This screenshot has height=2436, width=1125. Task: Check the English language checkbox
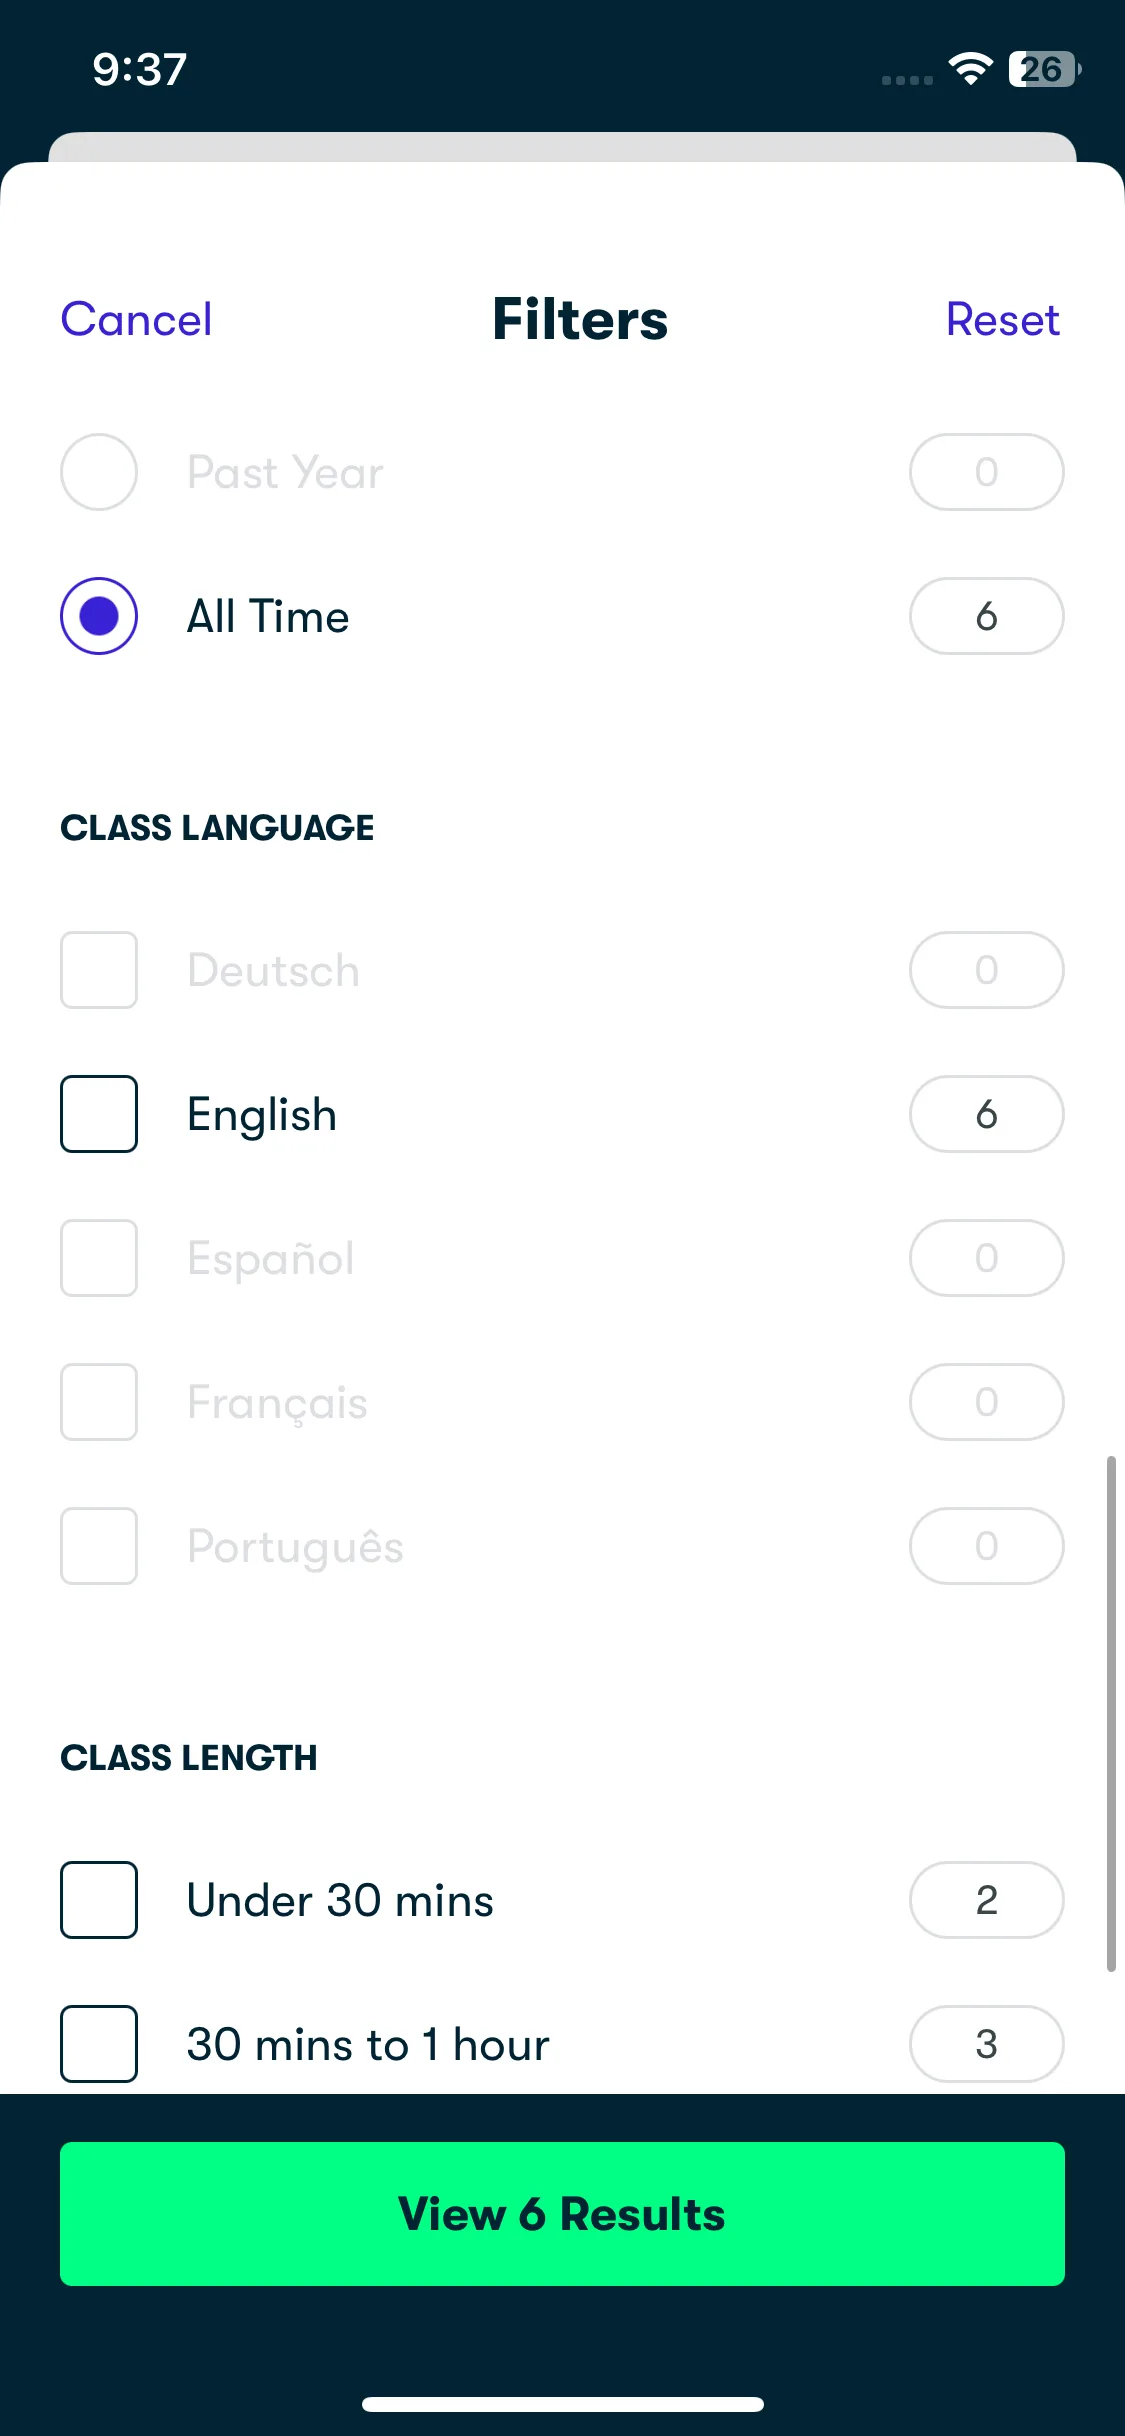[x=99, y=1114]
